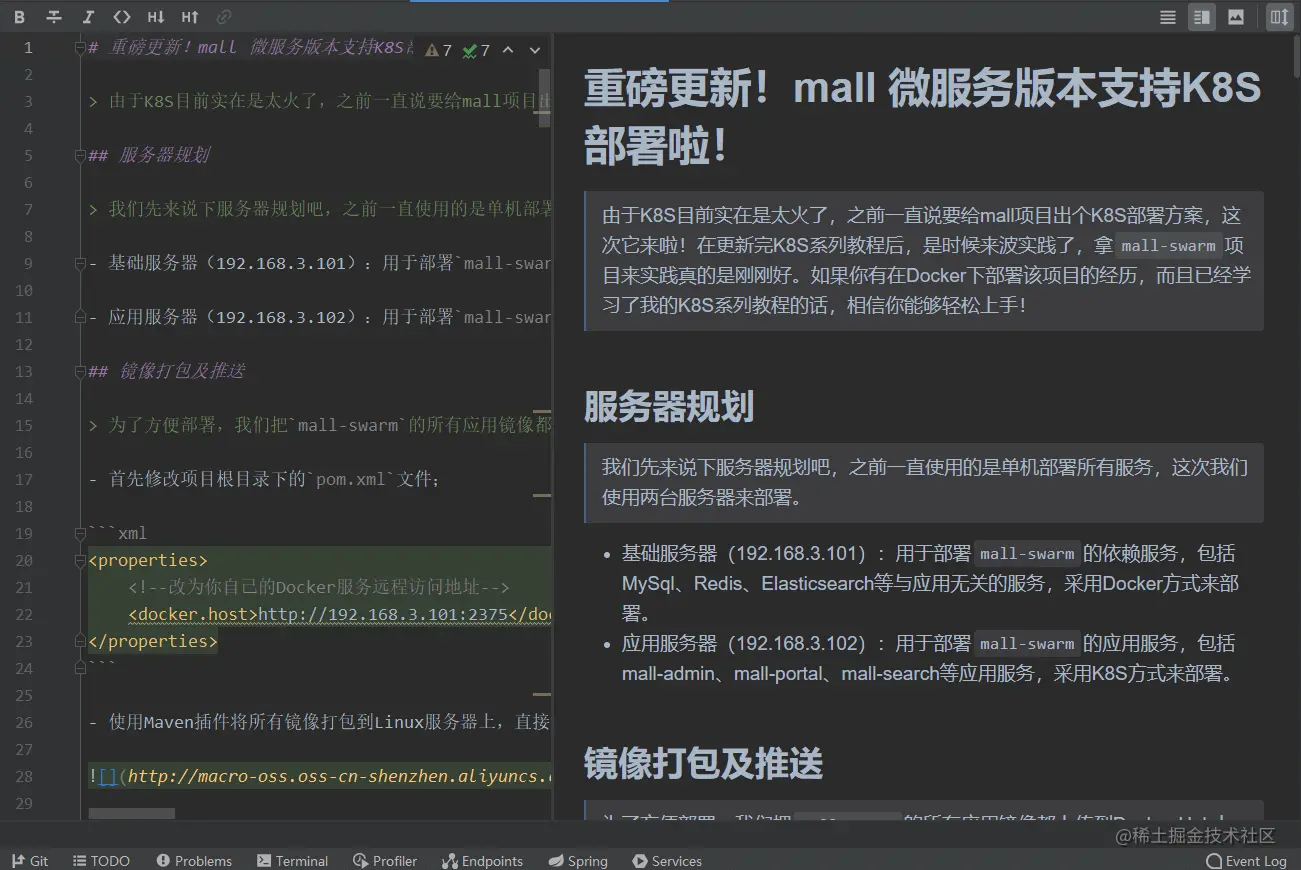Collapse the heading fold marker on line 1

(80, 47)
